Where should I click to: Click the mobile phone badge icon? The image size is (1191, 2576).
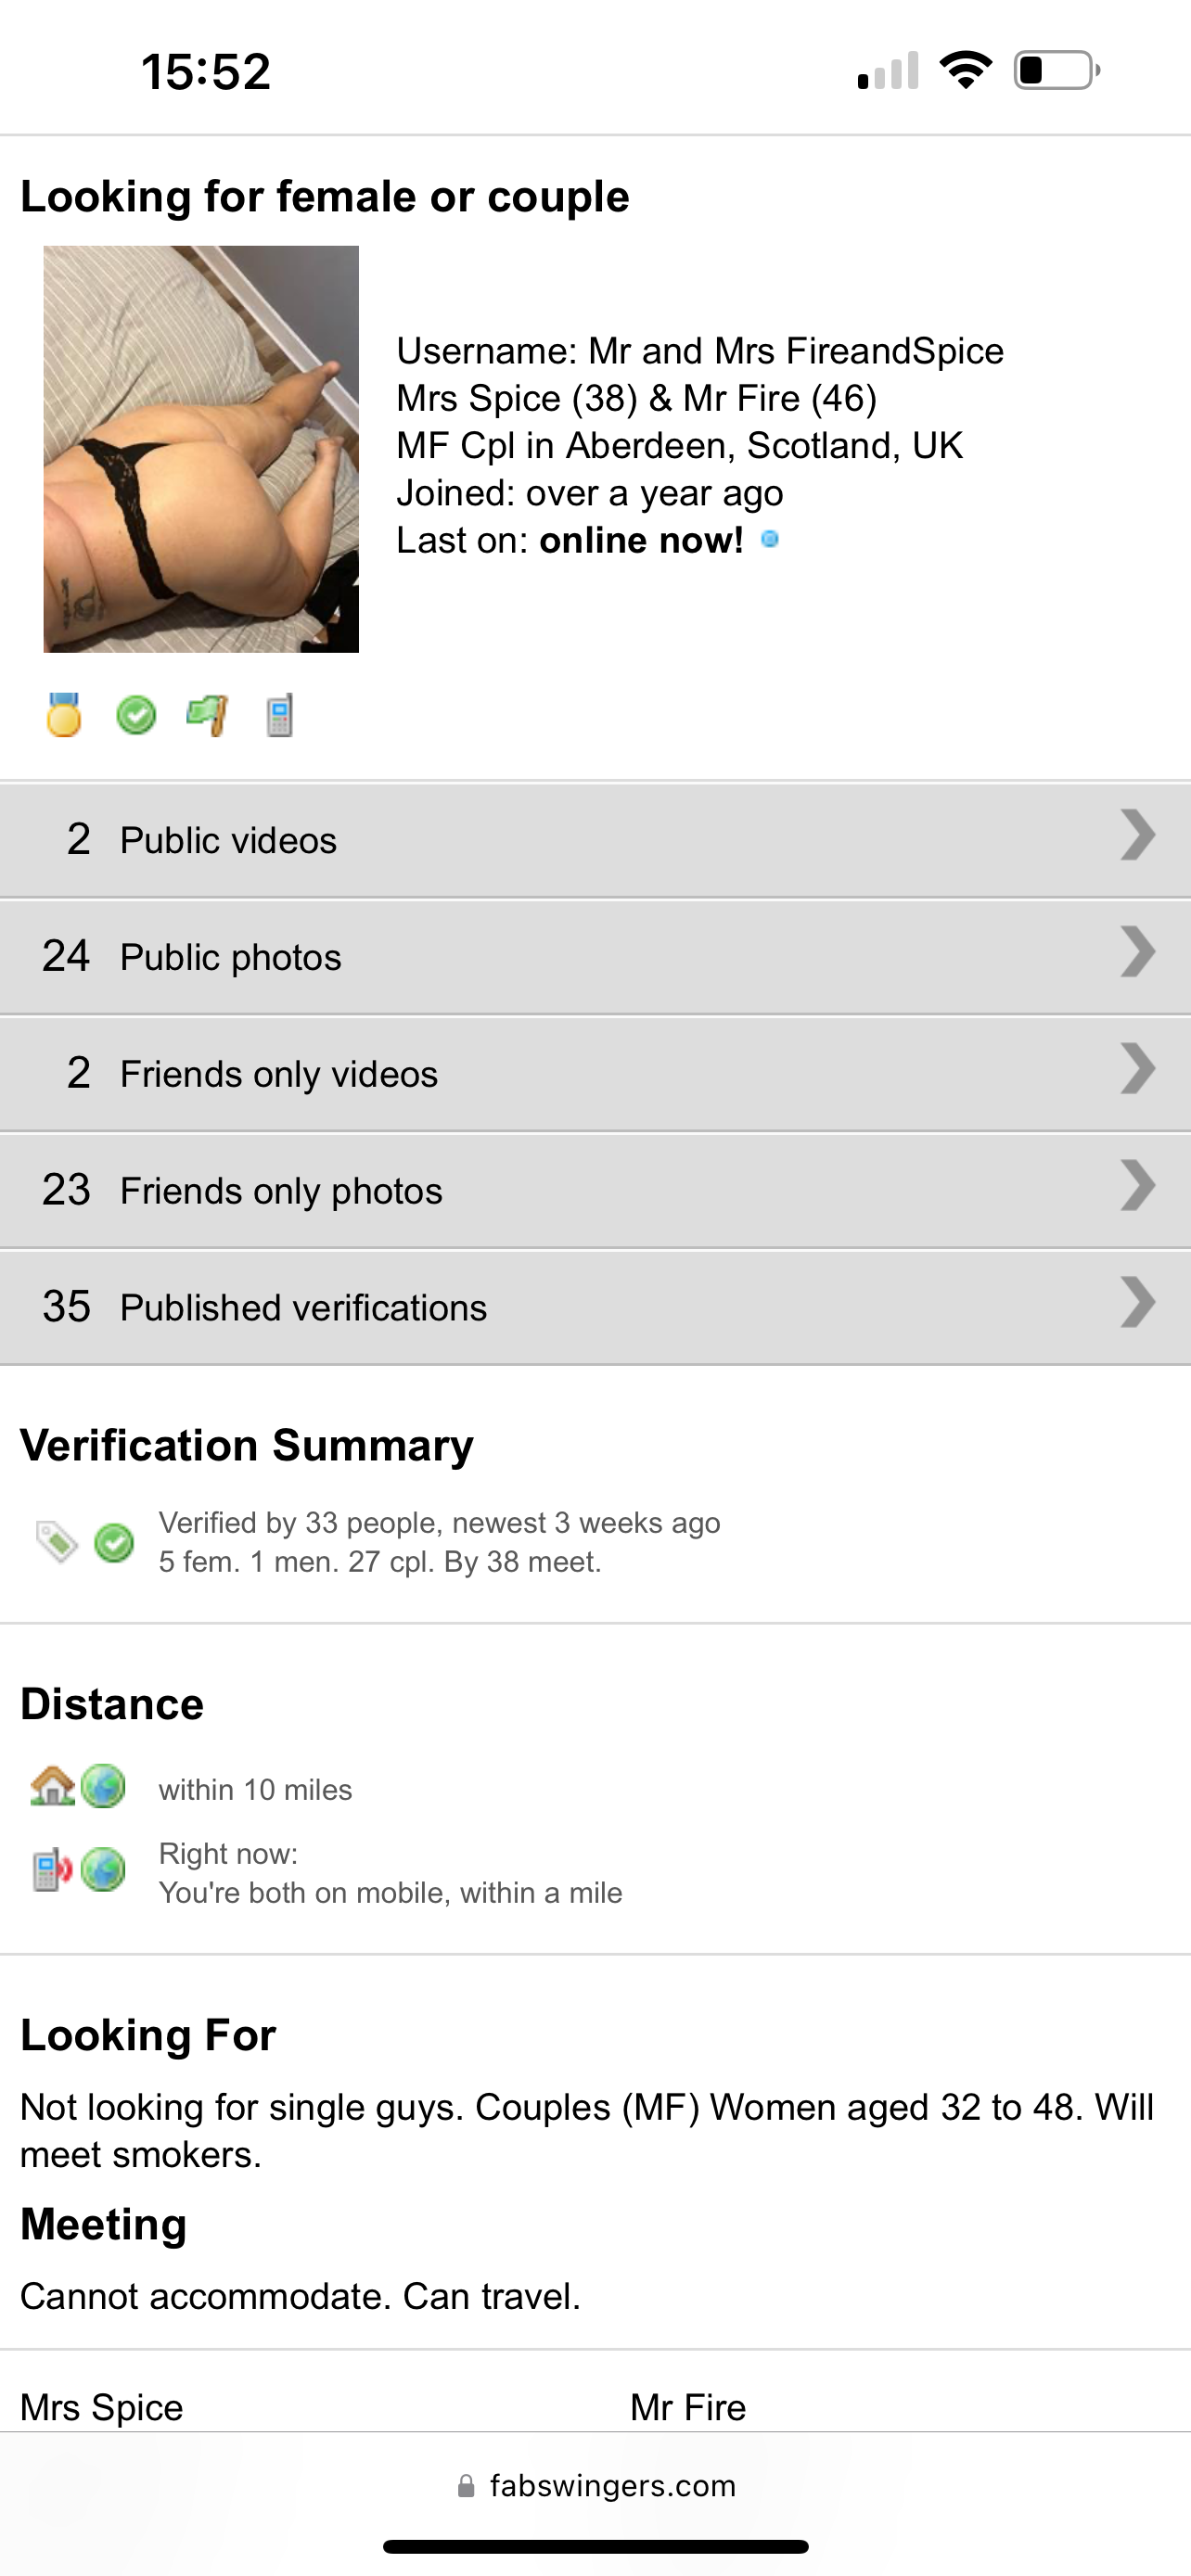click(x=280, y=715)
